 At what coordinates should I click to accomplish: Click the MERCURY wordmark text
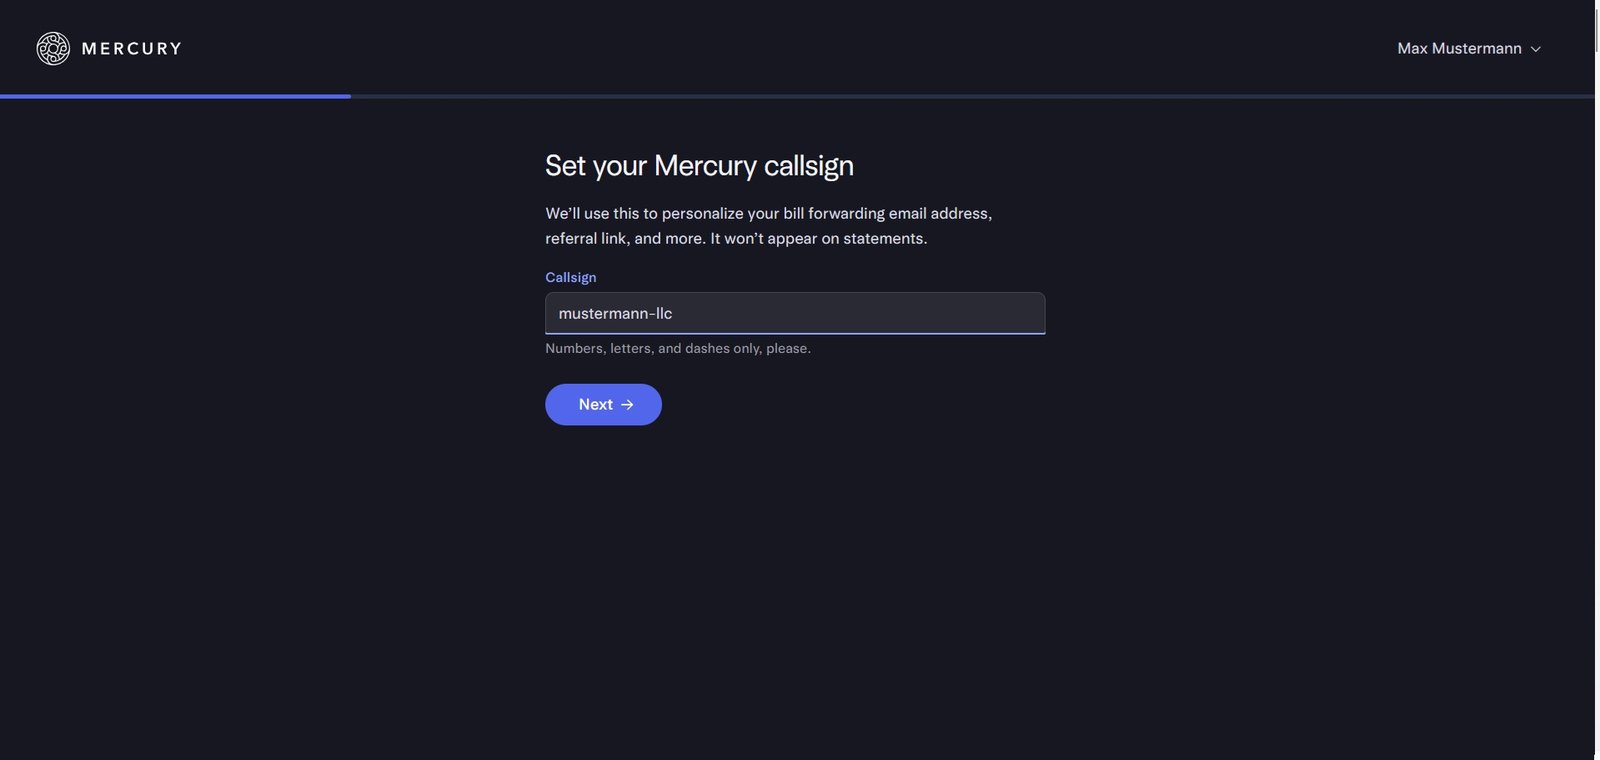(x=131, y=48)
